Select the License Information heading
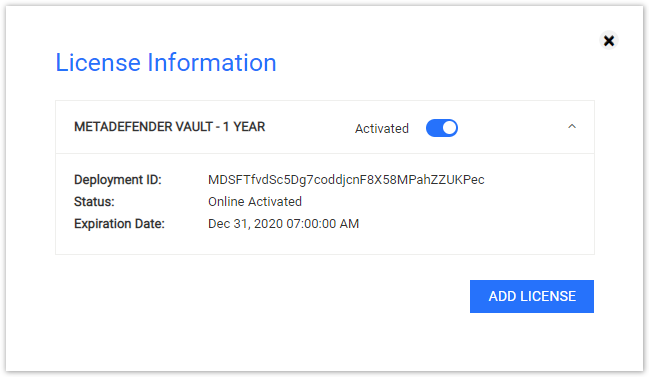This screenshot has width=649, height=377. click(x=166, y=62)
